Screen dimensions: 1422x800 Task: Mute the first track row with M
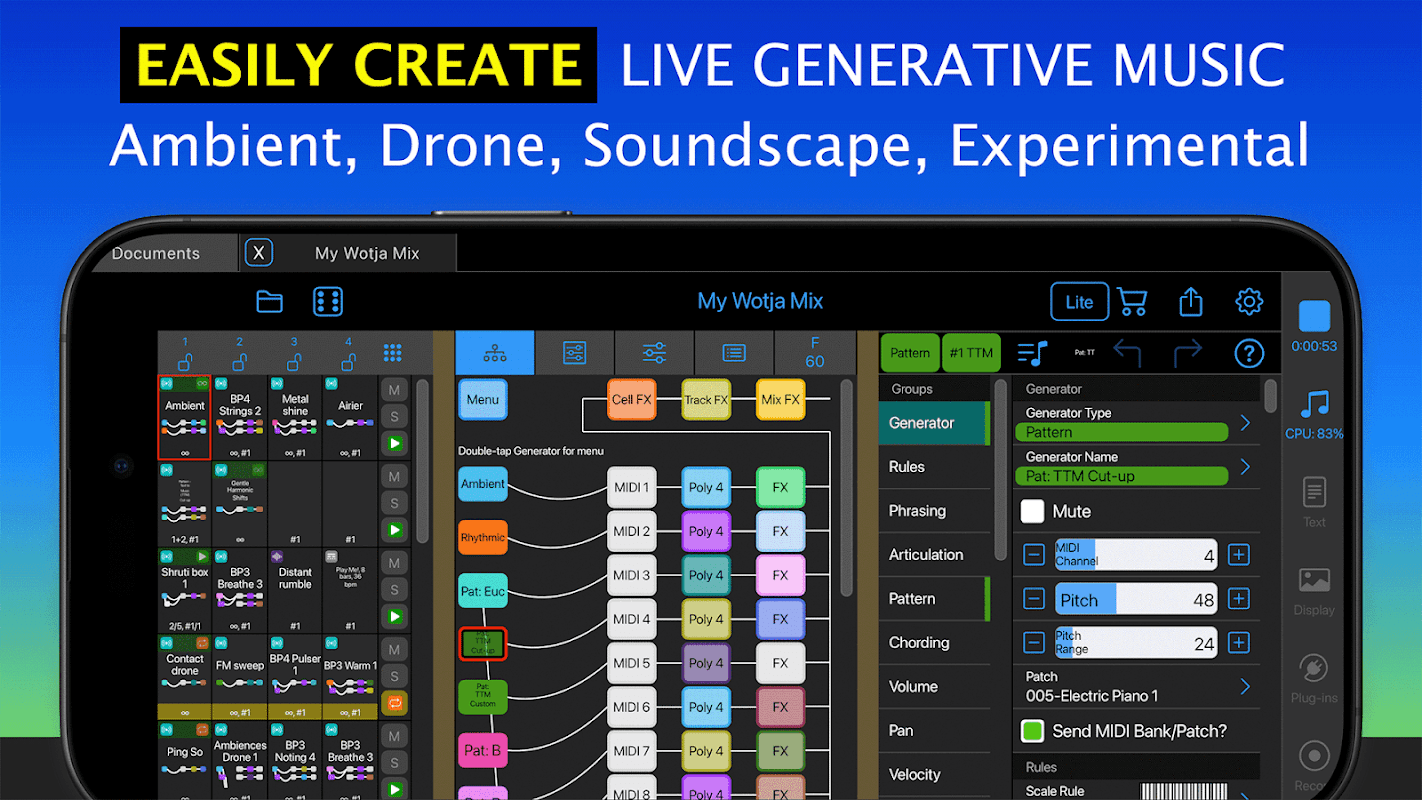coord(394,389)
